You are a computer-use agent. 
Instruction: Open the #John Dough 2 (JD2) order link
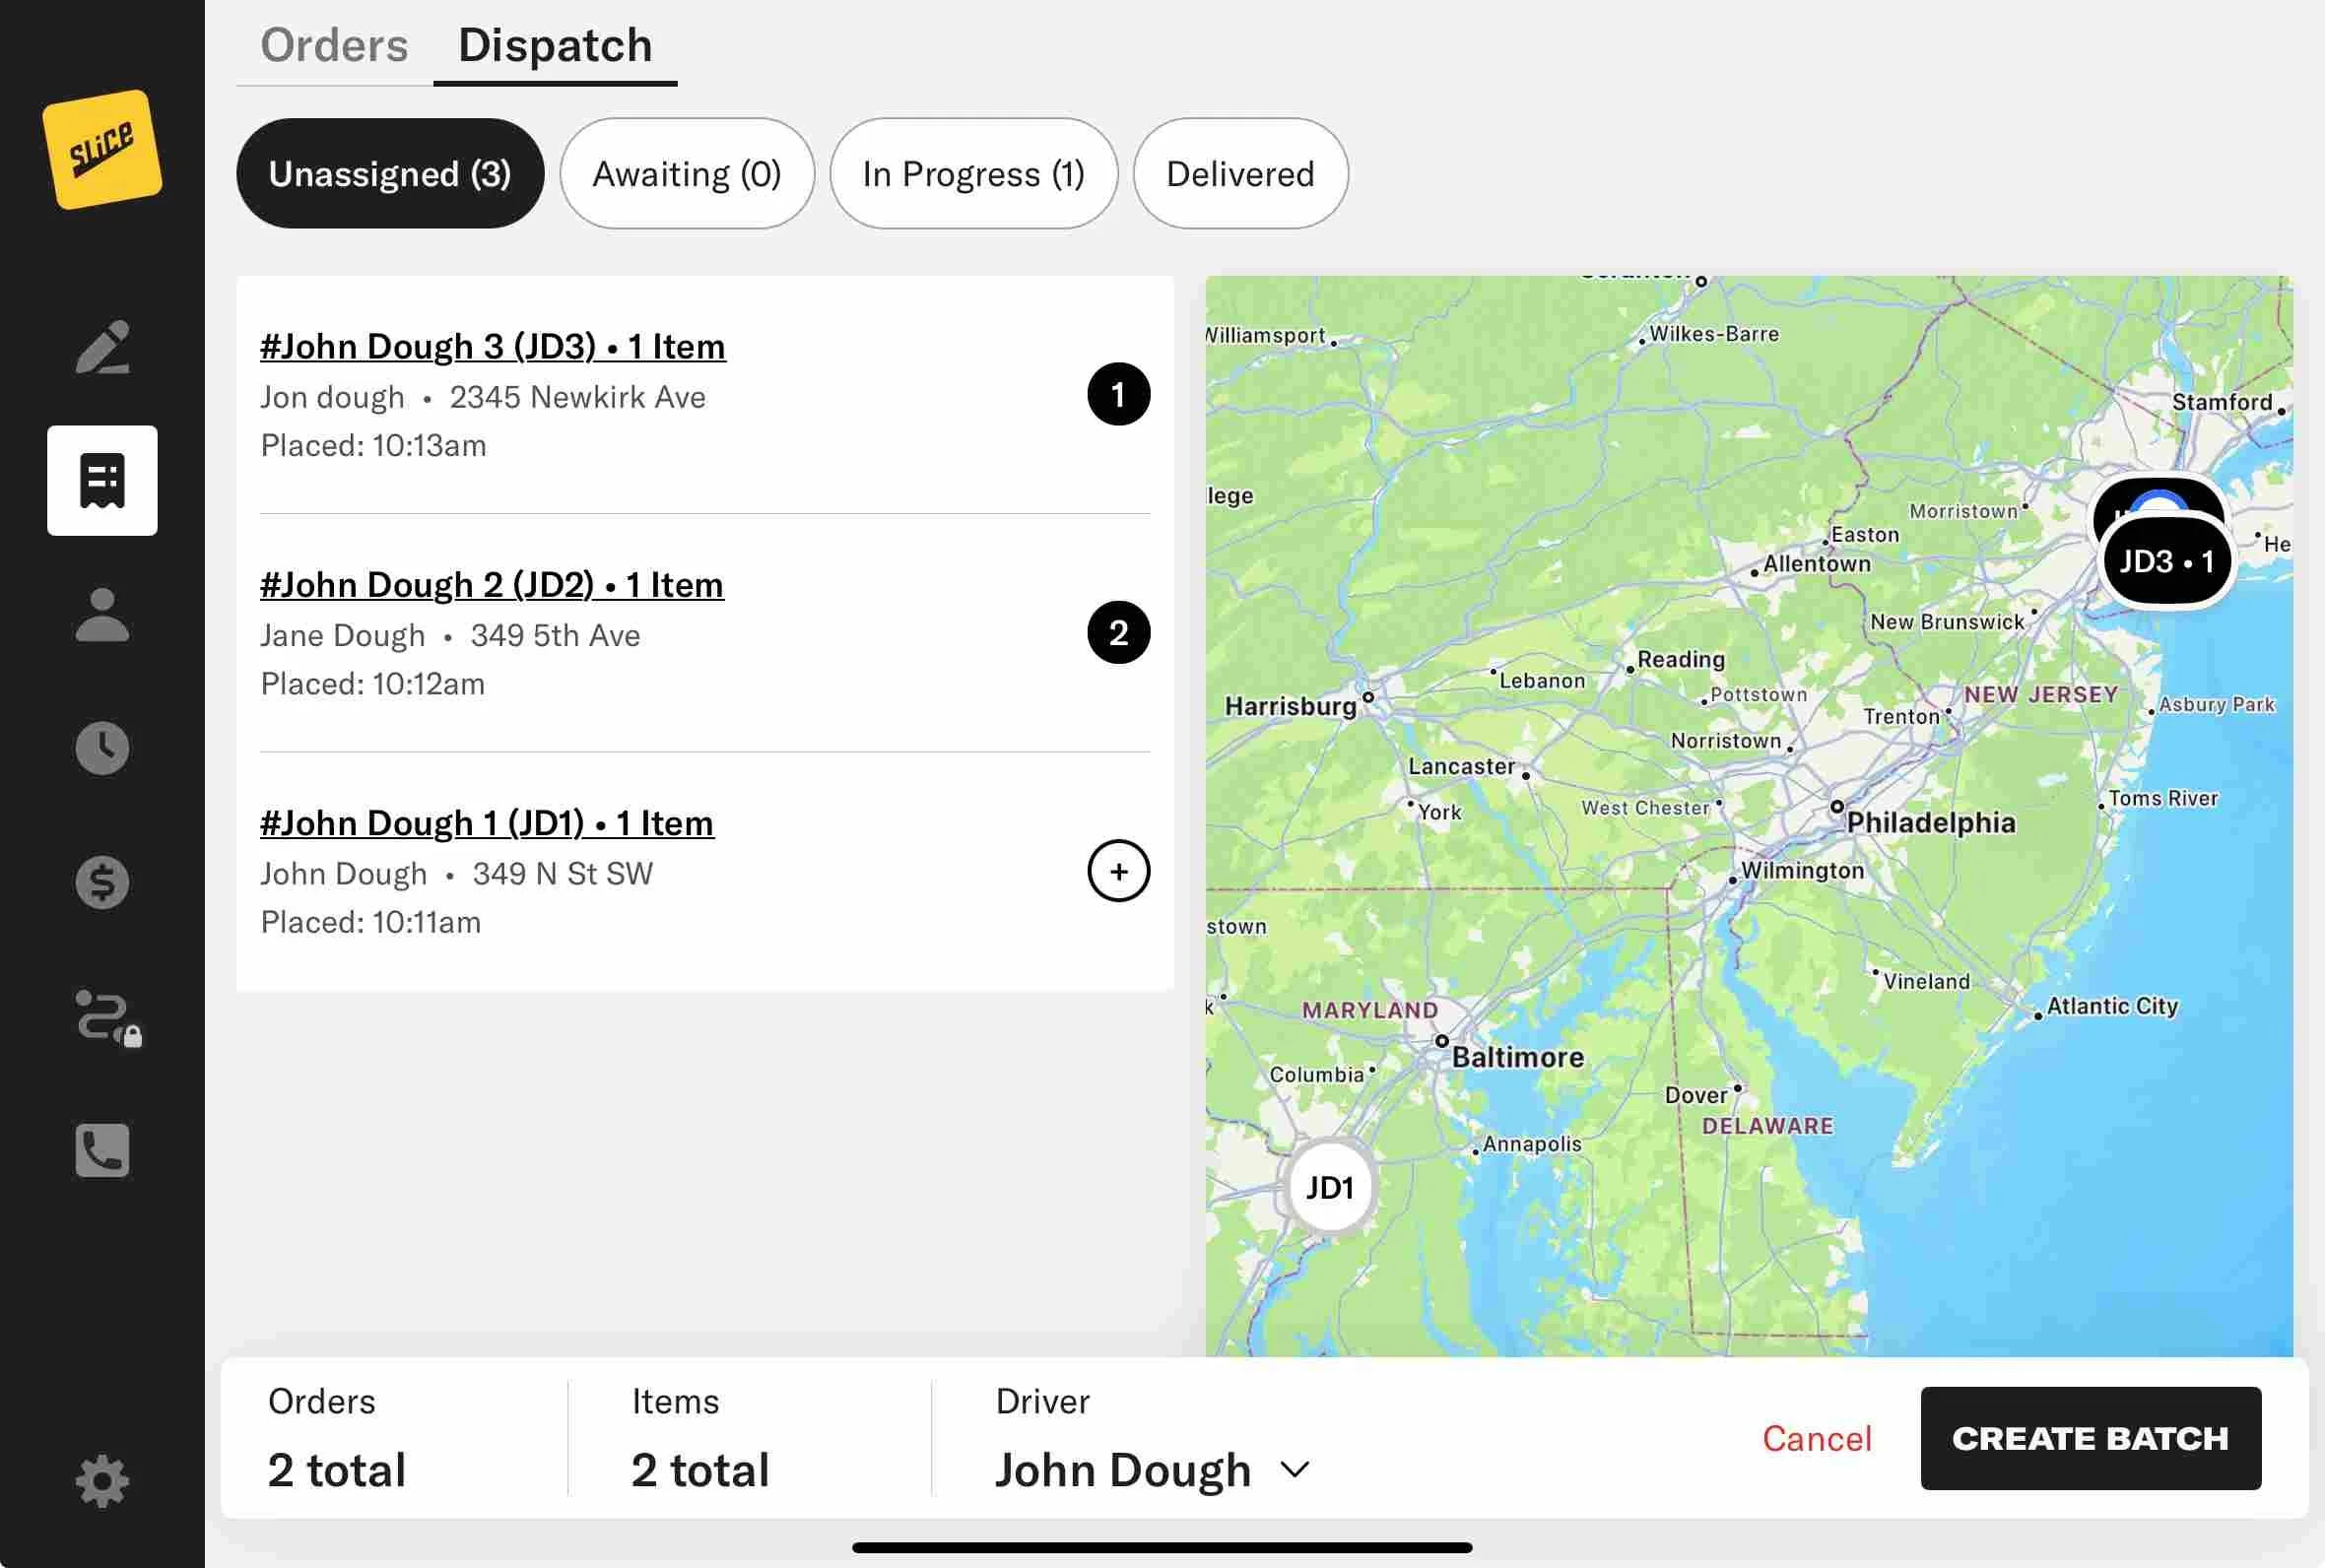coord(491,584)
